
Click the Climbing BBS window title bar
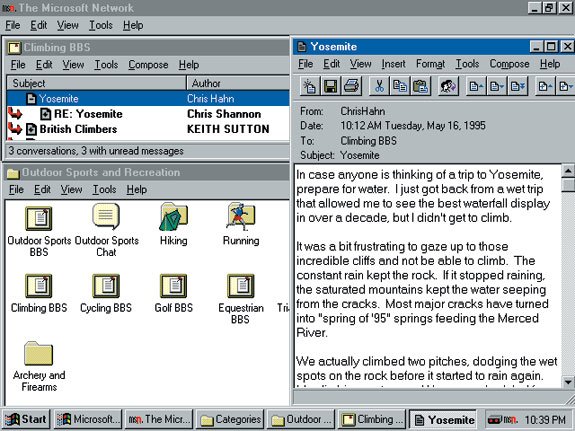147,47
